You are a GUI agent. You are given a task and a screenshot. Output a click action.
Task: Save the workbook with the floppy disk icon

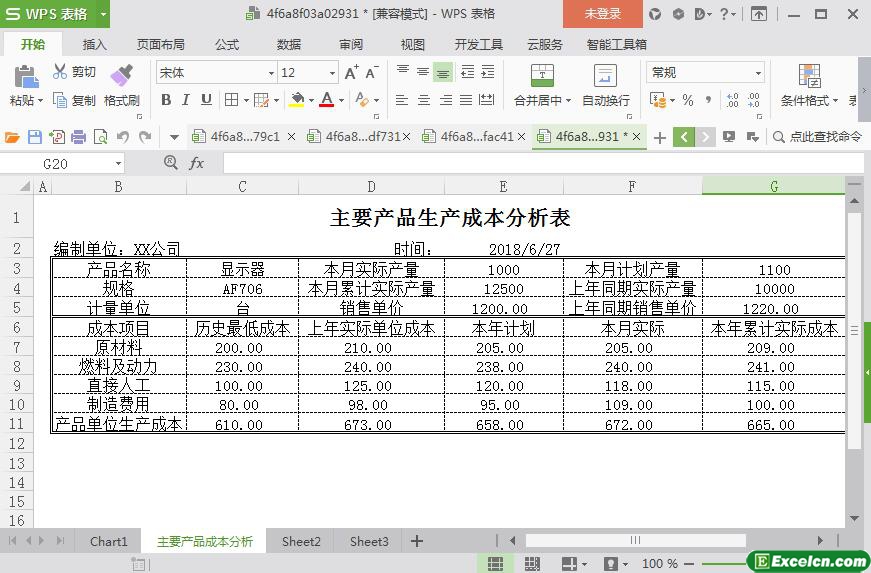click(x=34, y=137)
